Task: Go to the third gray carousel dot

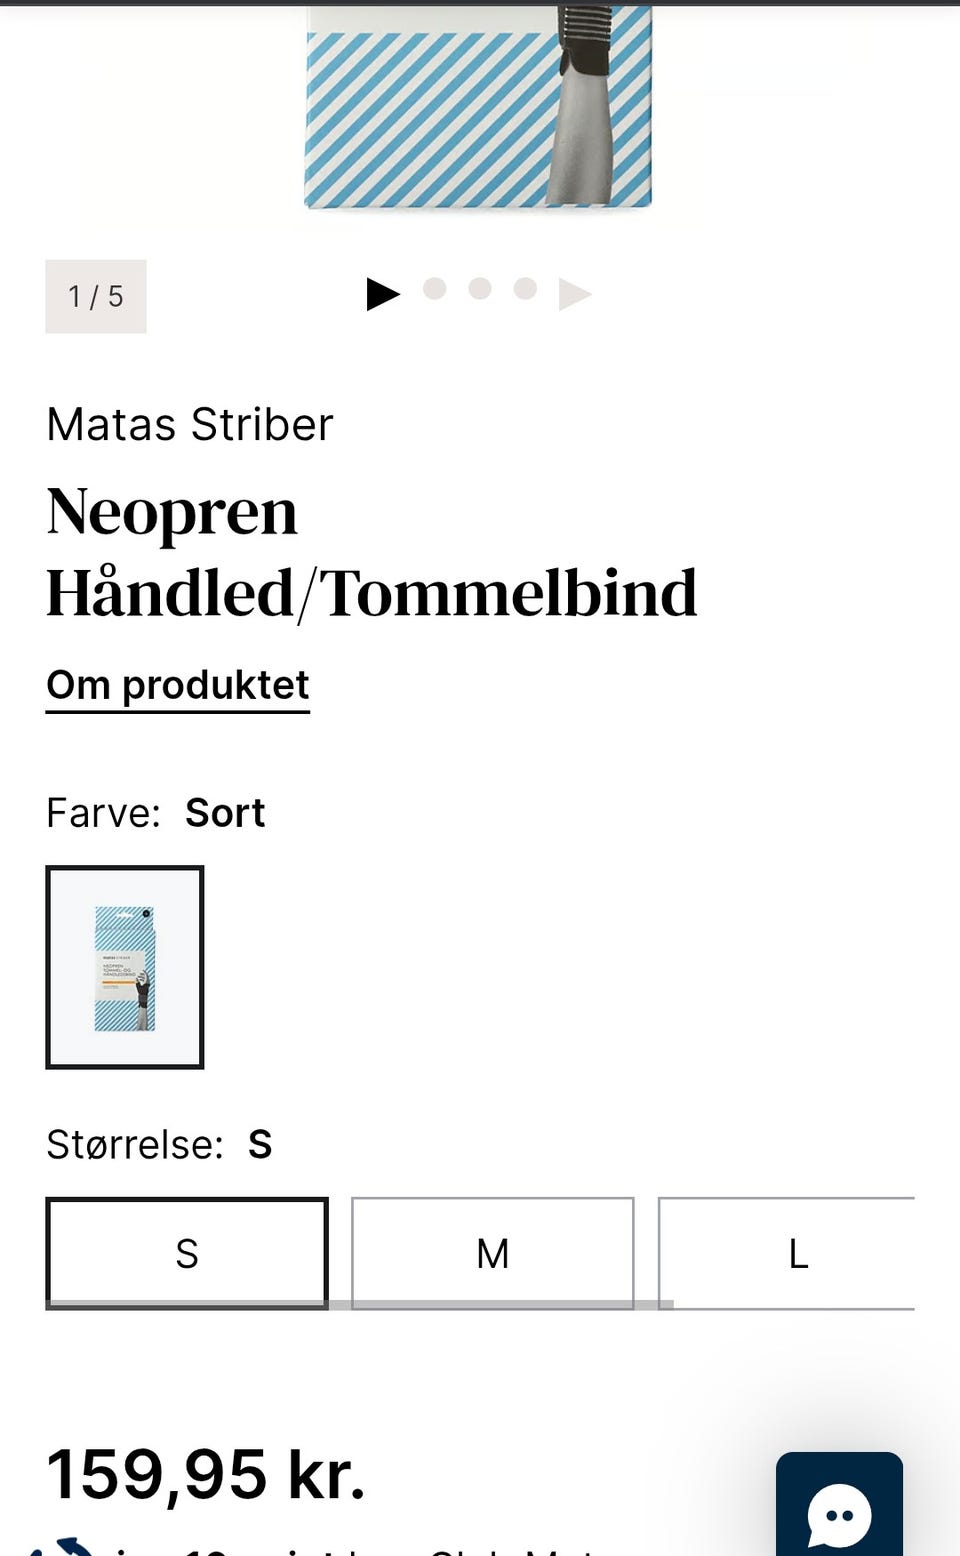Action: click(525, 289)
